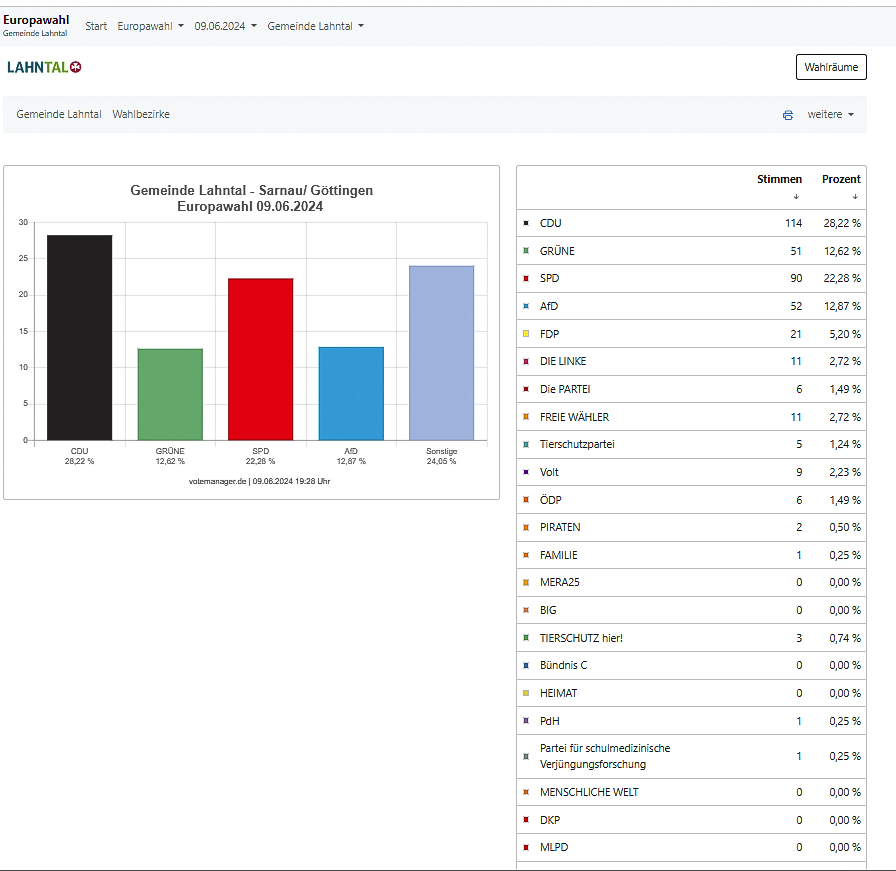Click the CDU black color marker

(526, 224)
